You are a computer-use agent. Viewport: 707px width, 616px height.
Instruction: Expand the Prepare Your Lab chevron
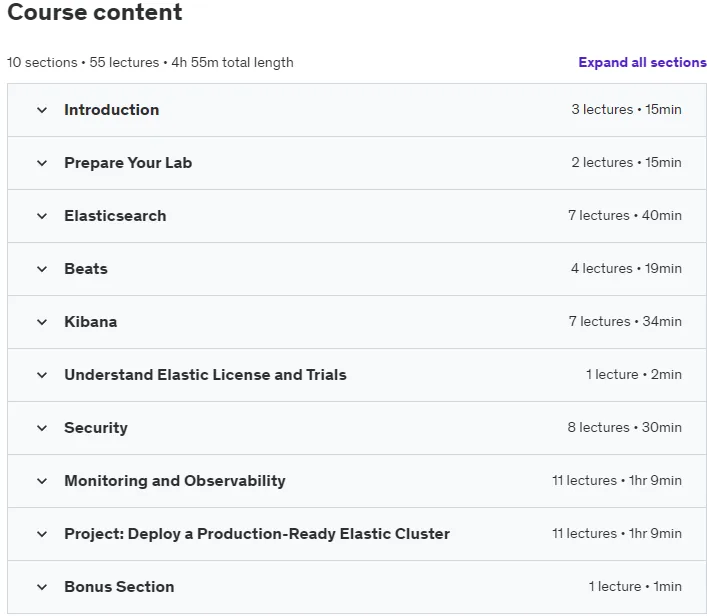point(42,163)
